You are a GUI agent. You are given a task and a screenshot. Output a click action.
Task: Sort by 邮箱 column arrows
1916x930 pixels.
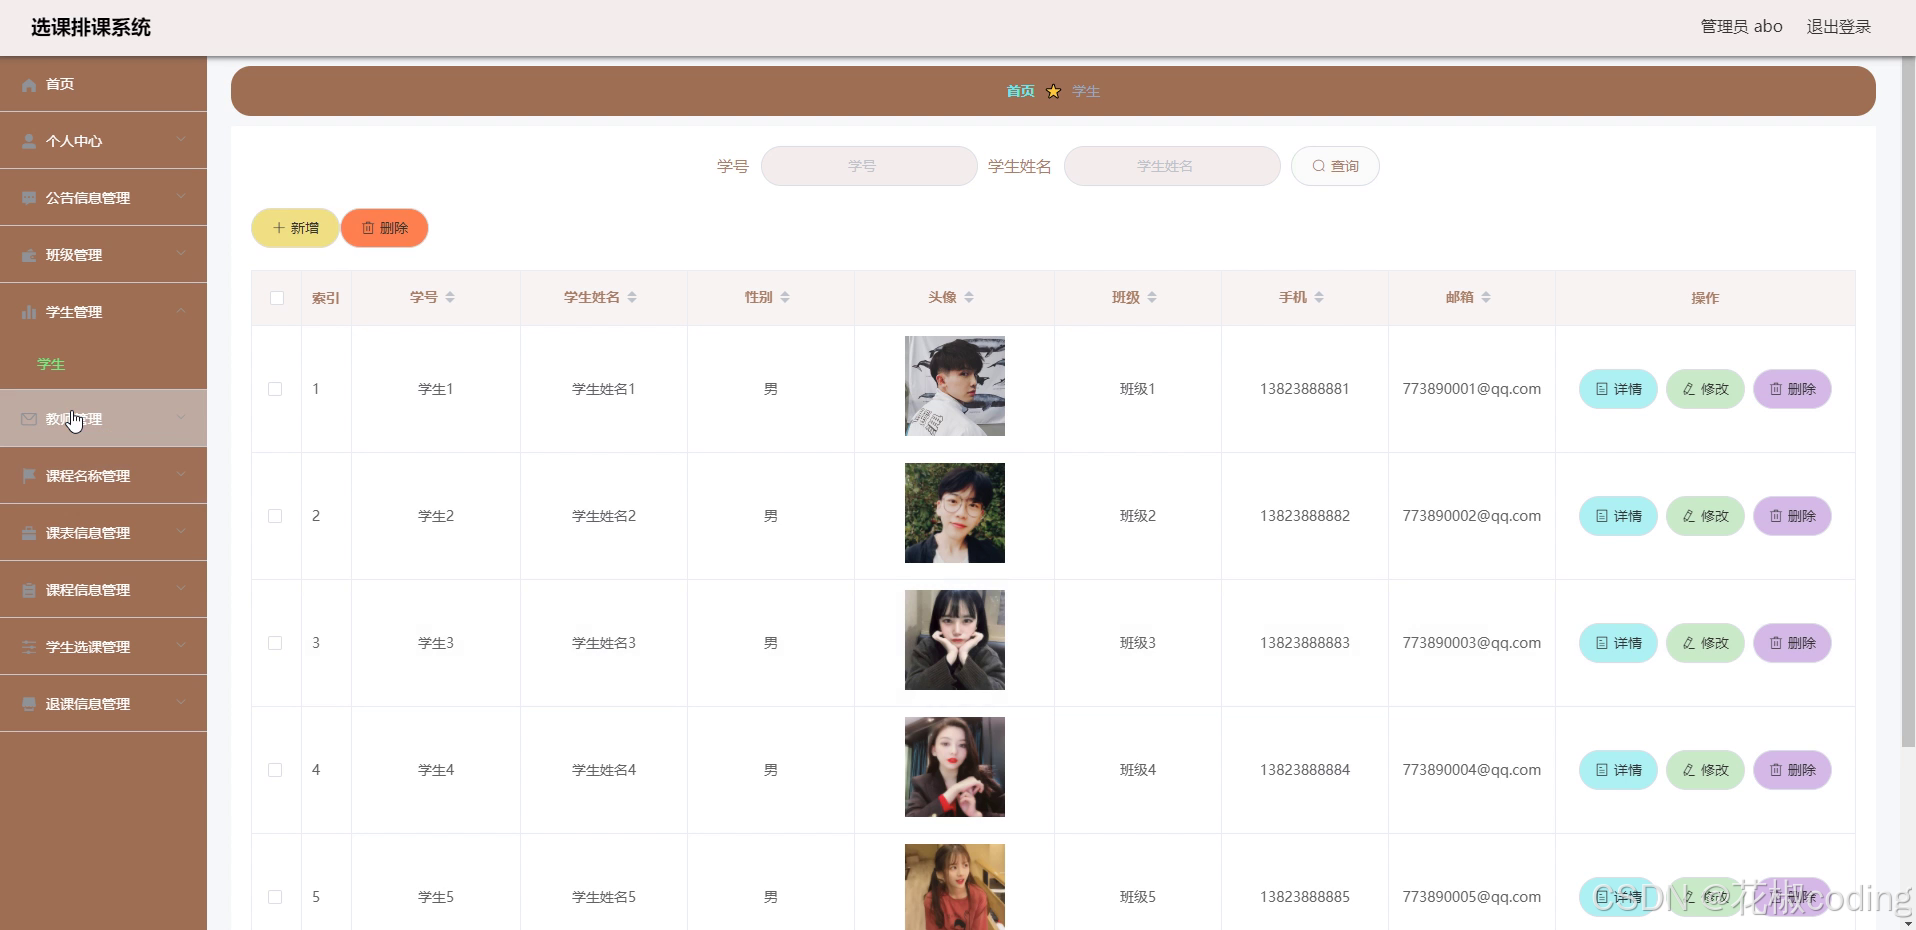click(1486, 297)
